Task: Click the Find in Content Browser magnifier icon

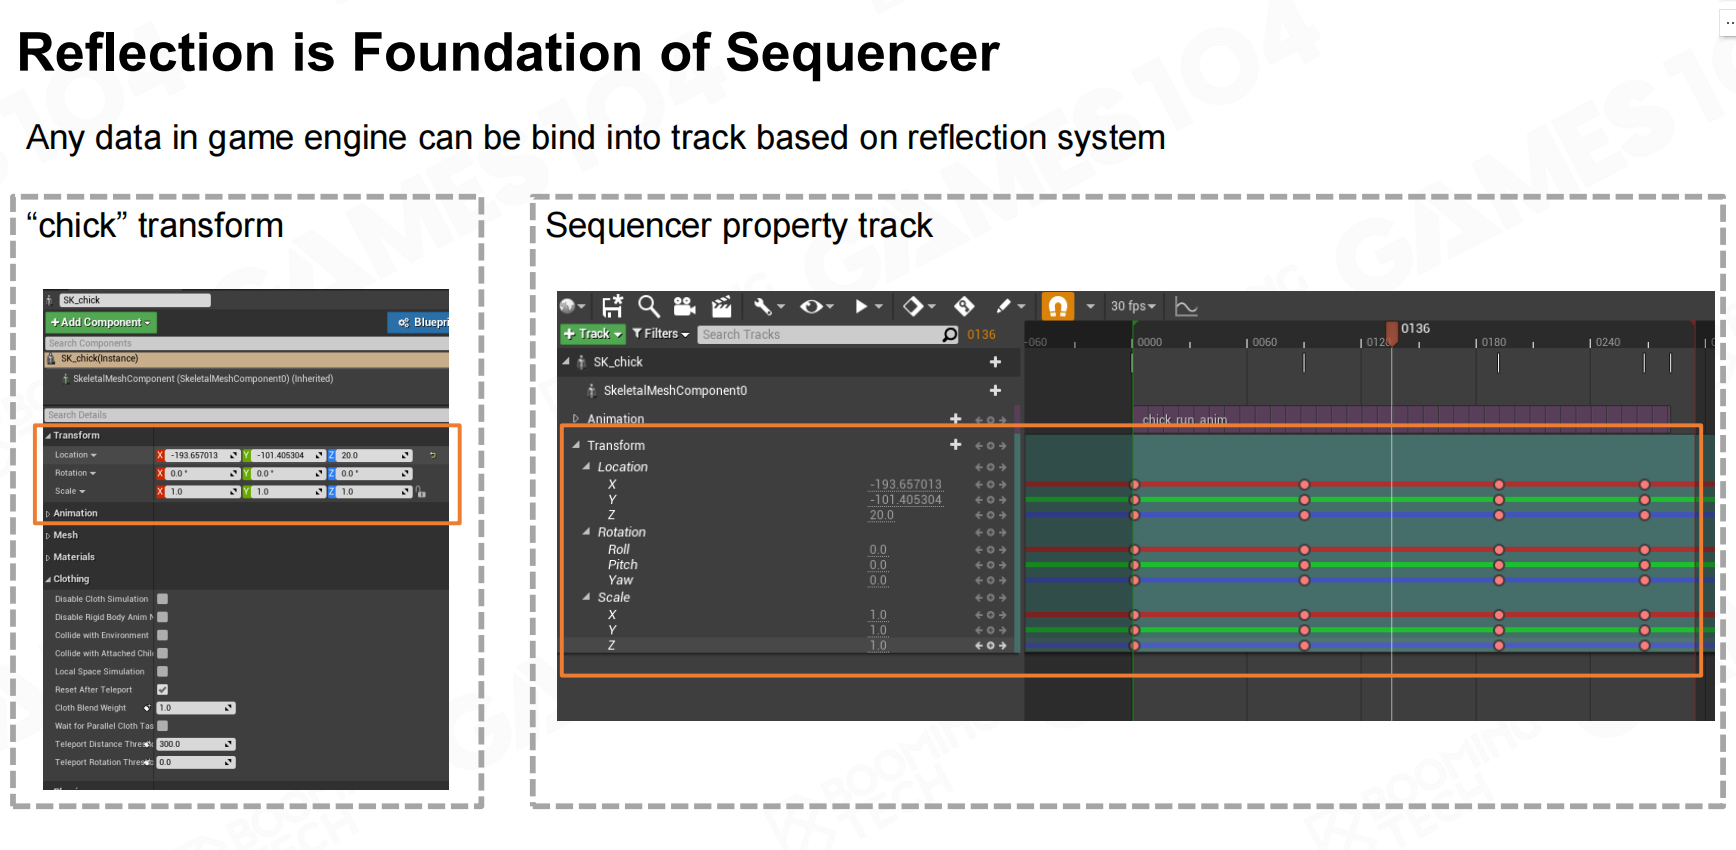Action: 649,306
